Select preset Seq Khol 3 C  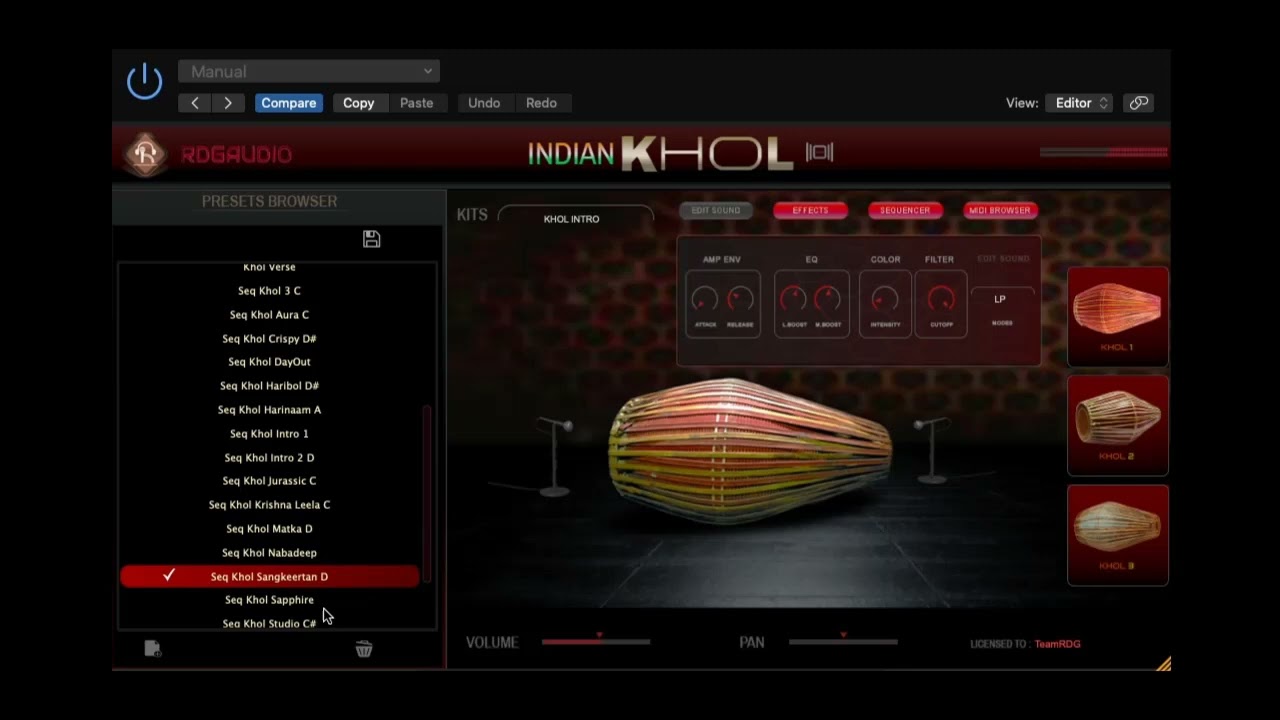[x=269, y=291]
